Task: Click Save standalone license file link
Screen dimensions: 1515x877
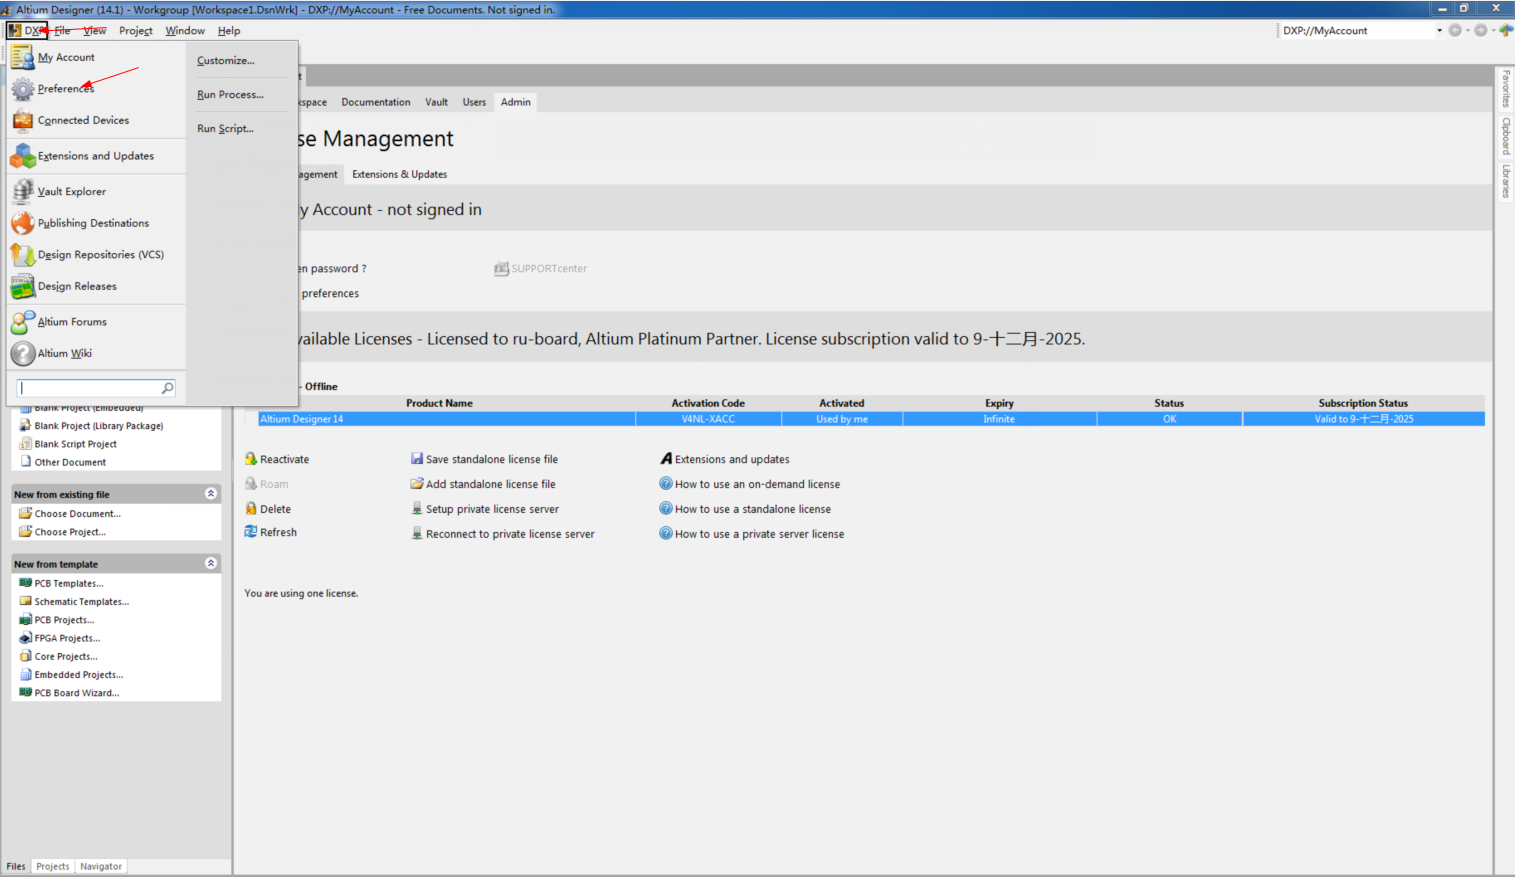Action: point(491,460)
